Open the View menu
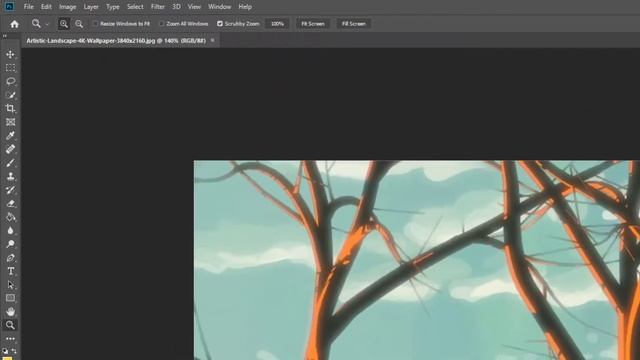This screenshot has width=640, height=360. pyautogui.click(x=194, y=7)
